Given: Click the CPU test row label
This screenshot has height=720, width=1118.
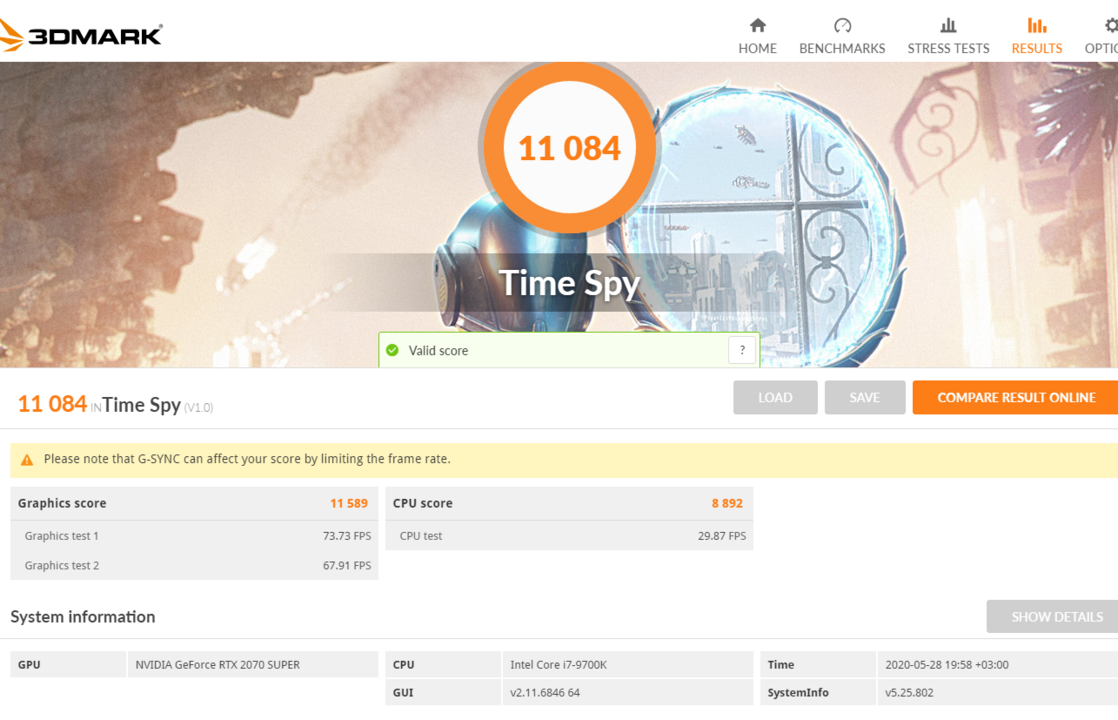Looking at the screenshot, I should point(421,536).
